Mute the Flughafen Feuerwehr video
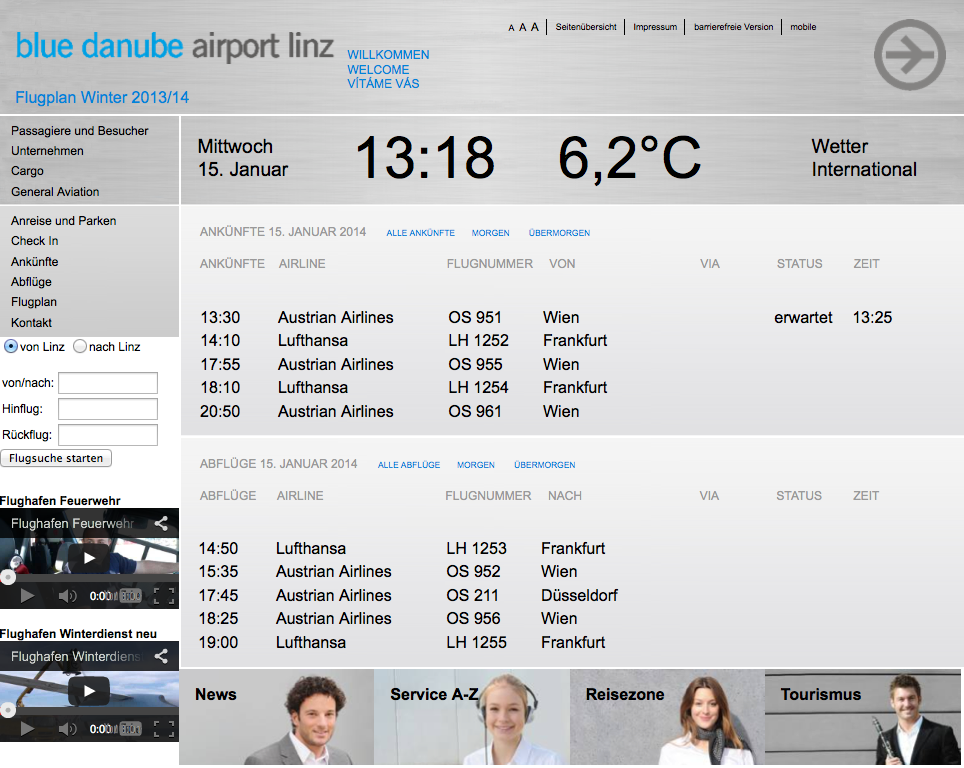The height and width of the screenshot is (768, 964). click(67, 595)
